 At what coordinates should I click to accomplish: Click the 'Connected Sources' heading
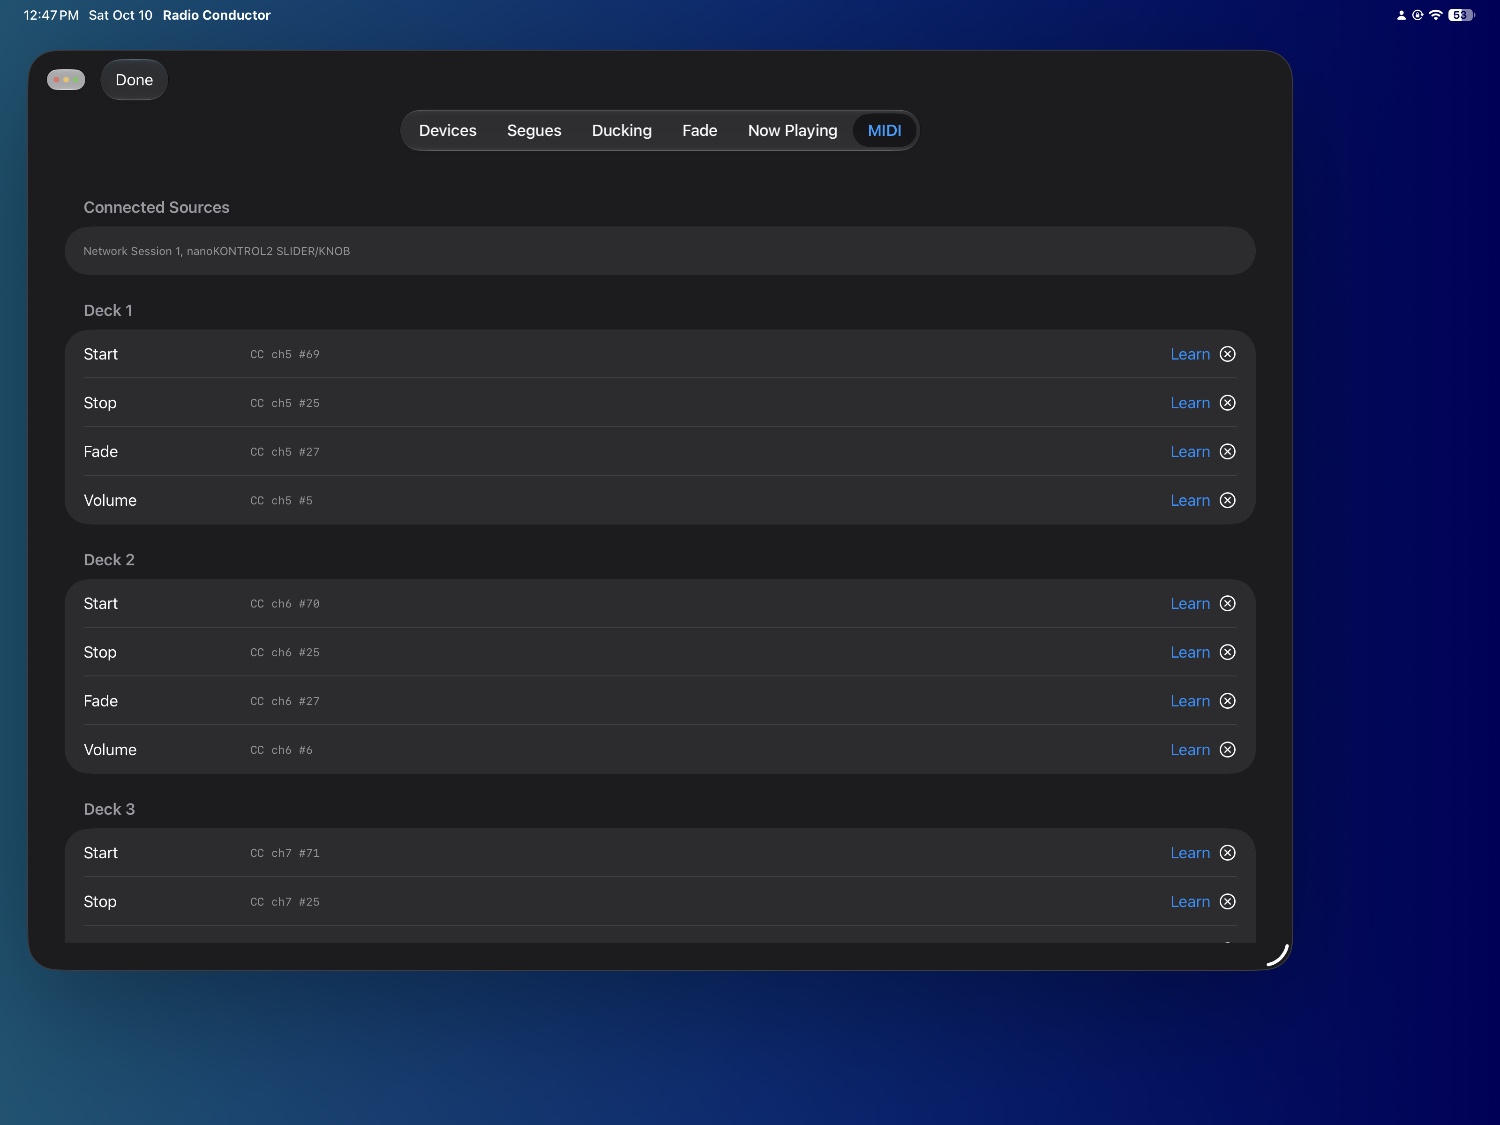[156, 207]
